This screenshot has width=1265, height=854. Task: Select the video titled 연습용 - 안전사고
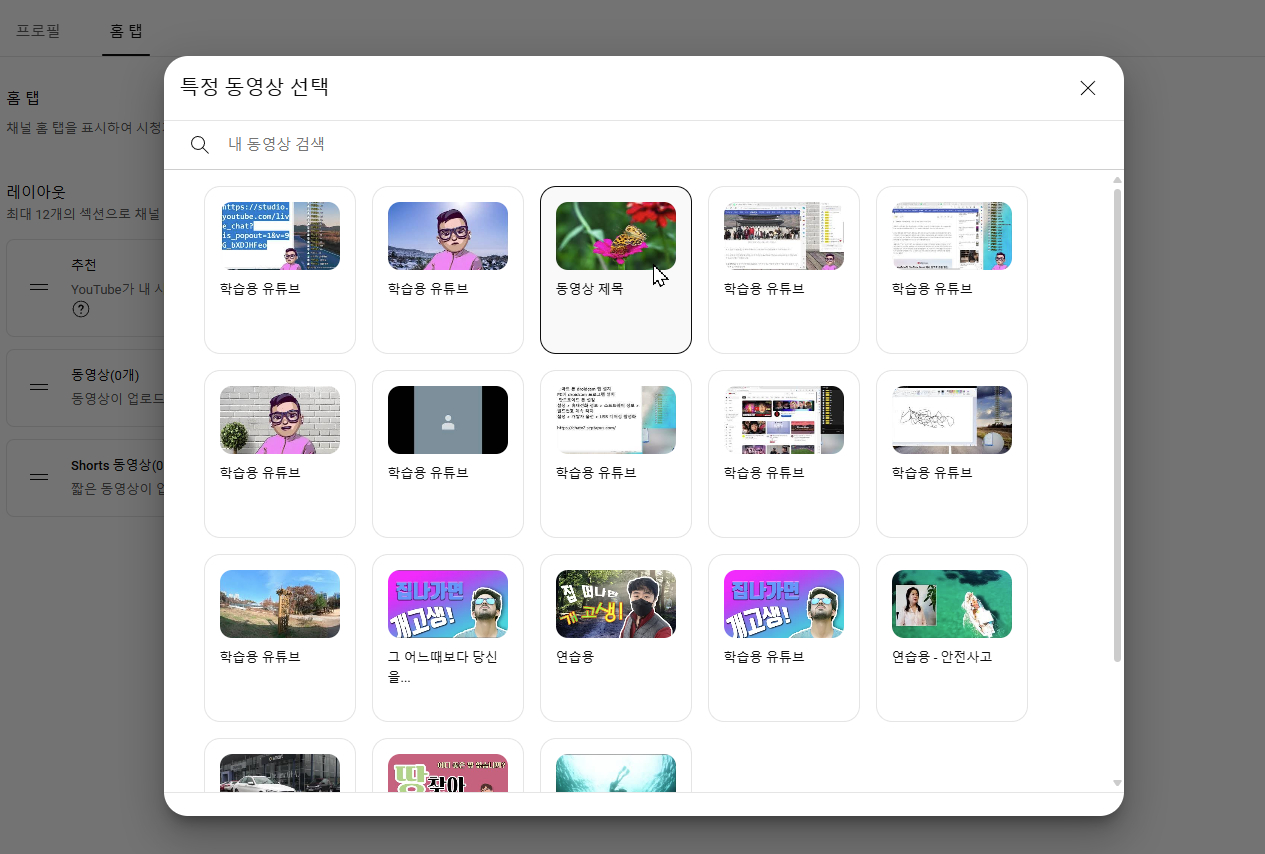[952, 638]
